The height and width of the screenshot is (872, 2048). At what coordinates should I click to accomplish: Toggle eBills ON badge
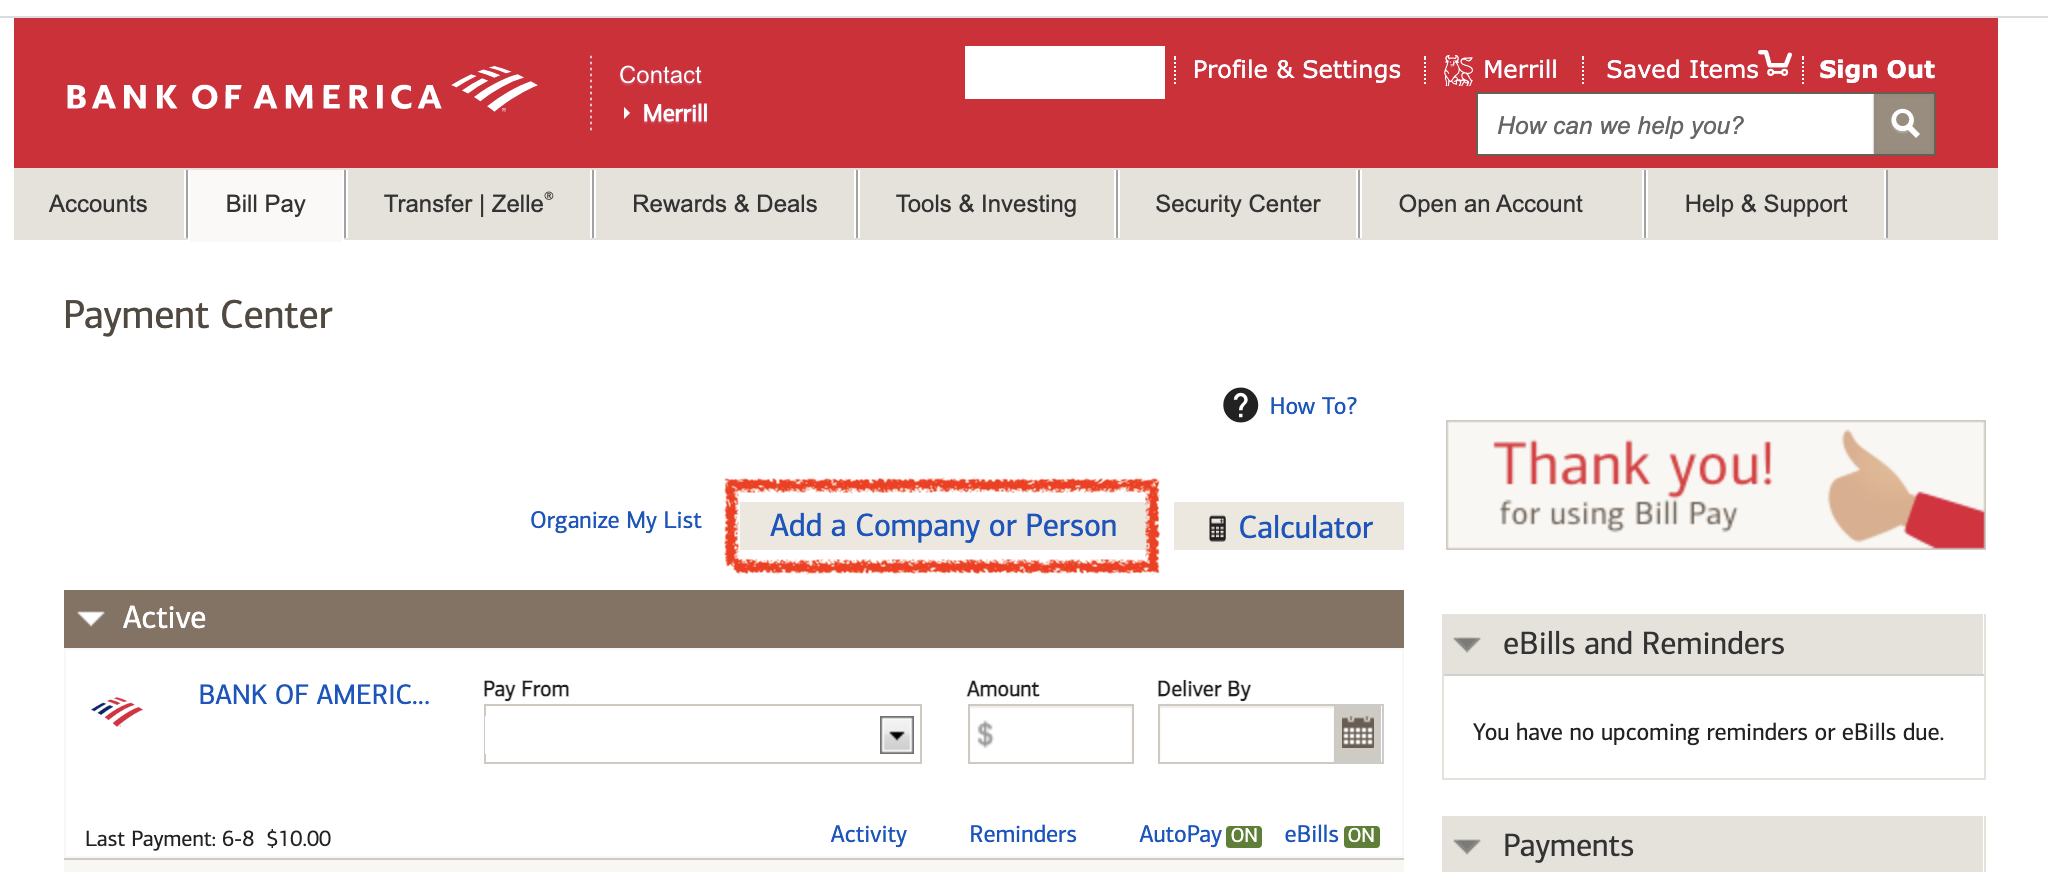click(1361, 836)
